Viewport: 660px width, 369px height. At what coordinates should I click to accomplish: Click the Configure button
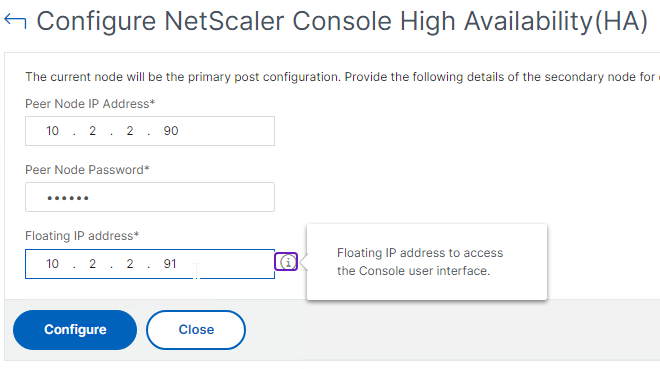pyautogui.click(x=75, y=330)
